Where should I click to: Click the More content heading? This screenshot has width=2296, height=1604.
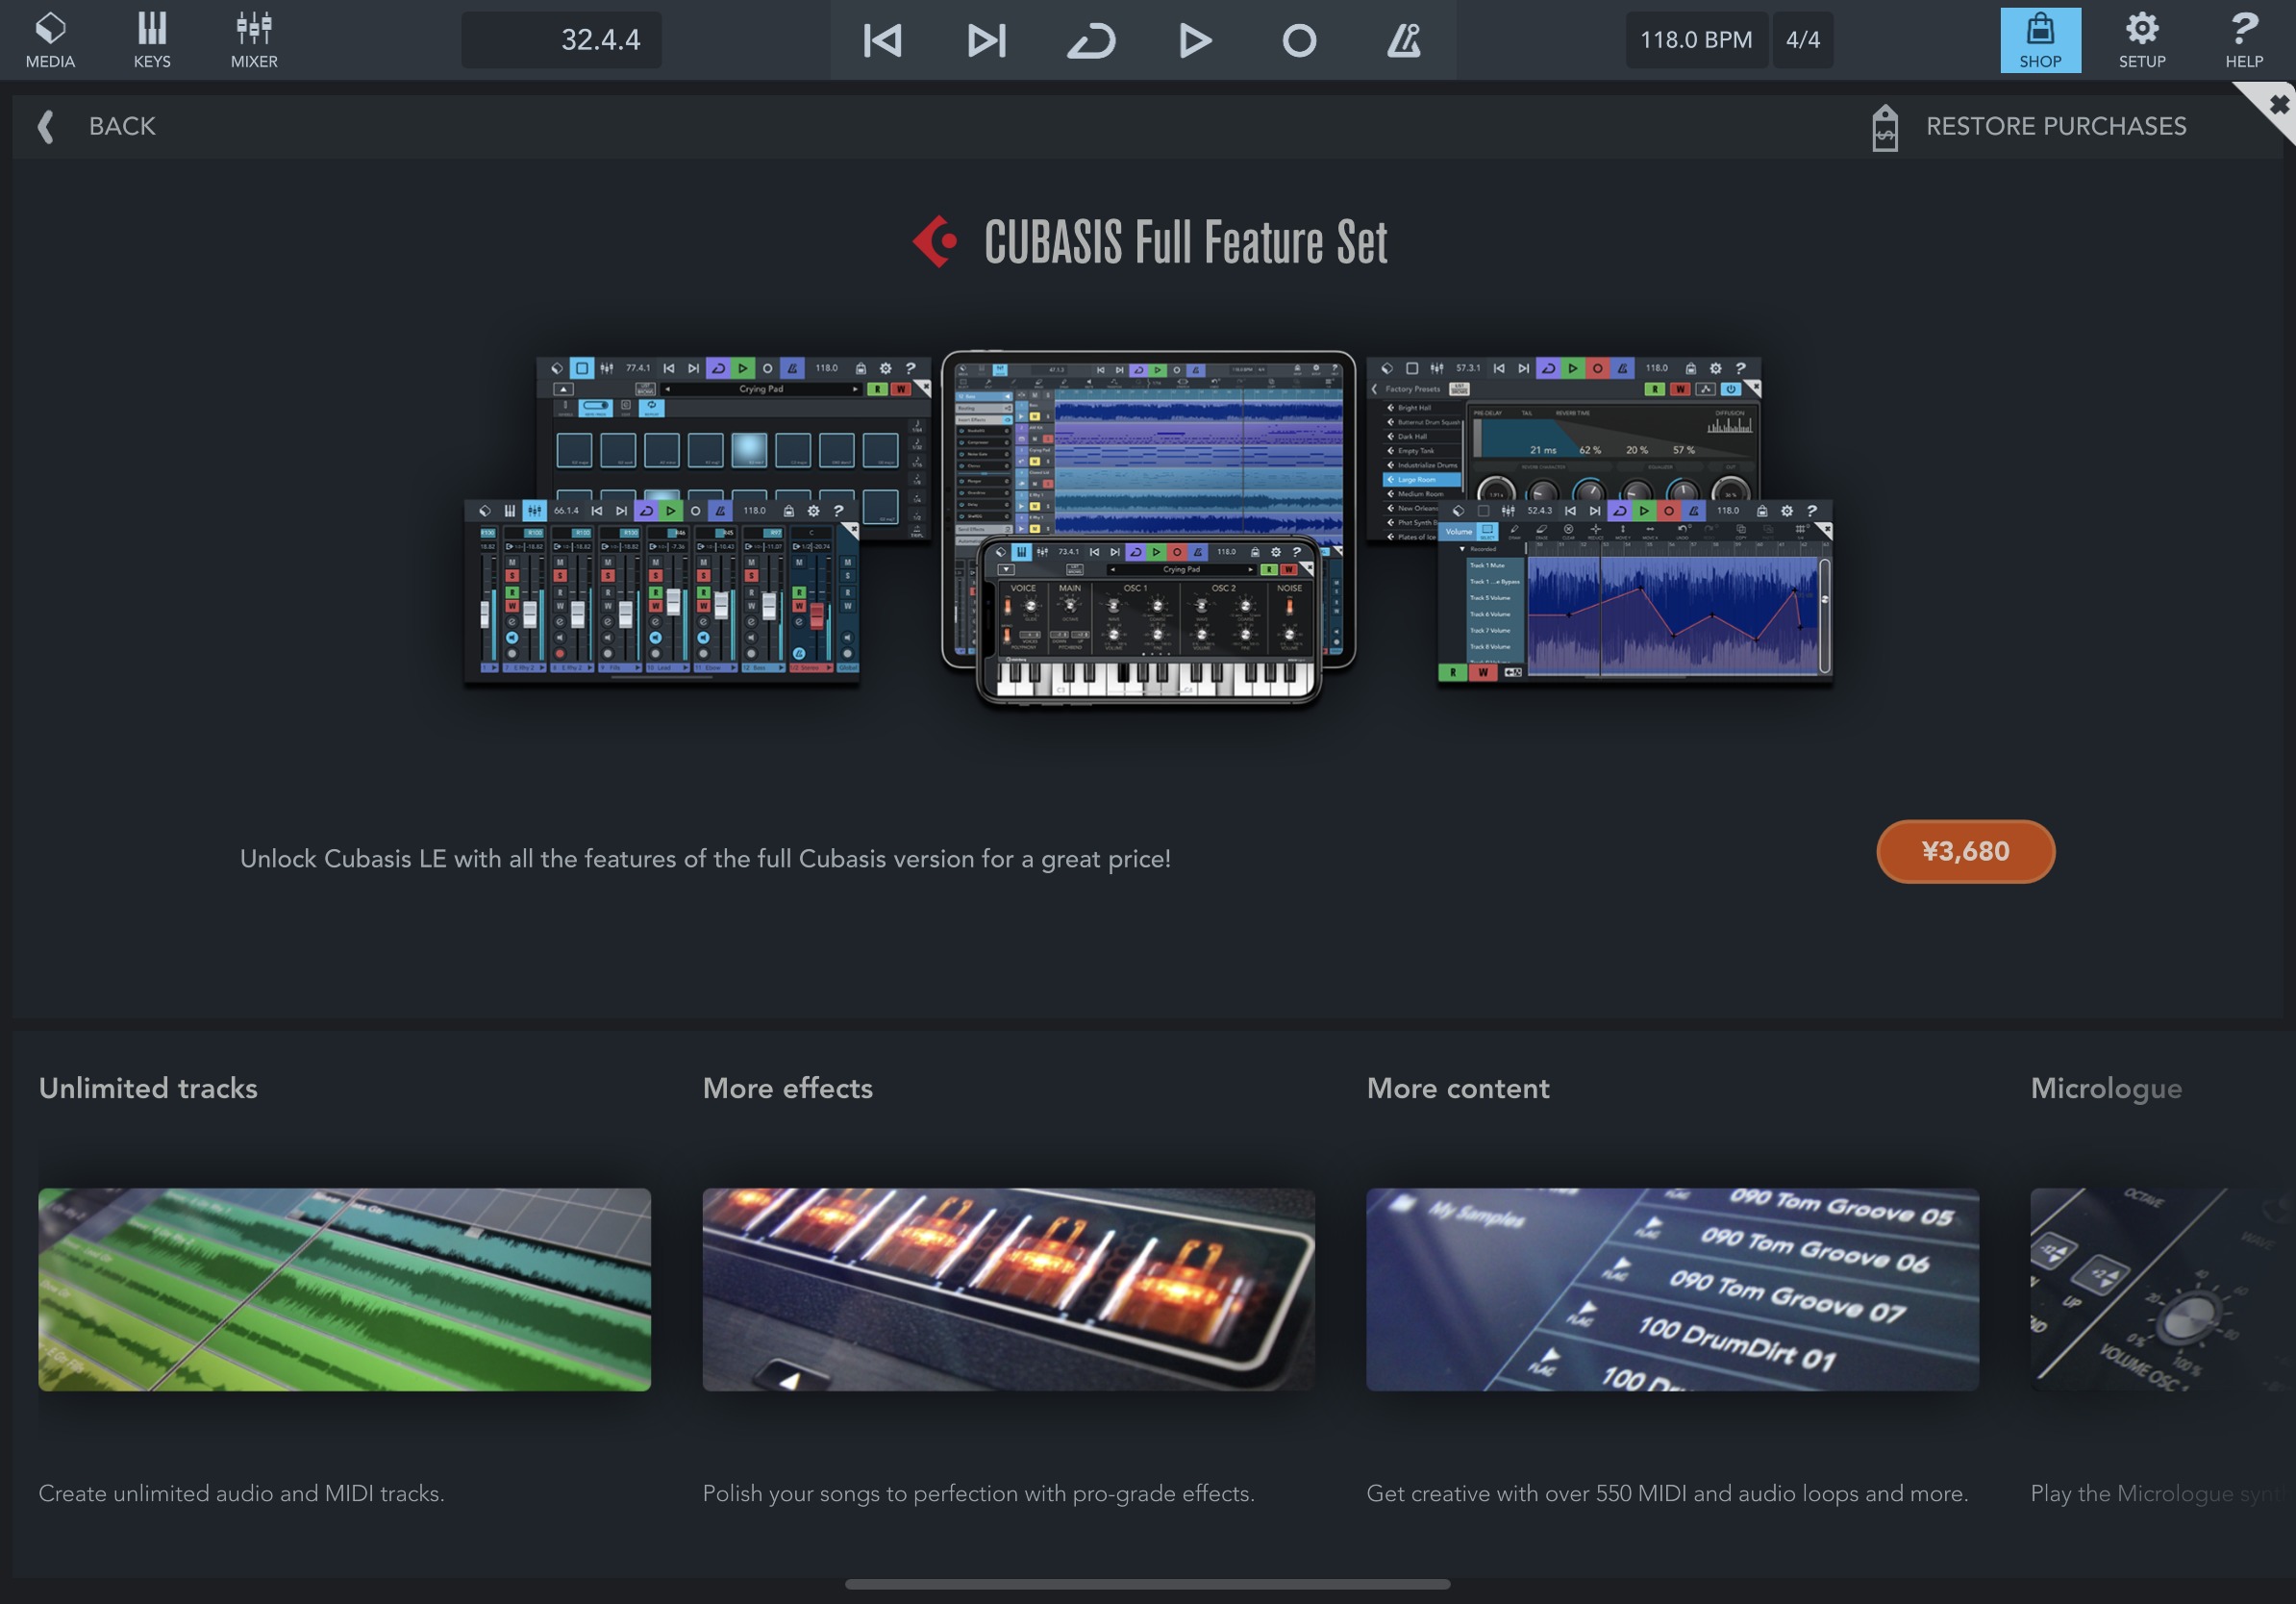pyautogui.click(x=1458, y=1088)
